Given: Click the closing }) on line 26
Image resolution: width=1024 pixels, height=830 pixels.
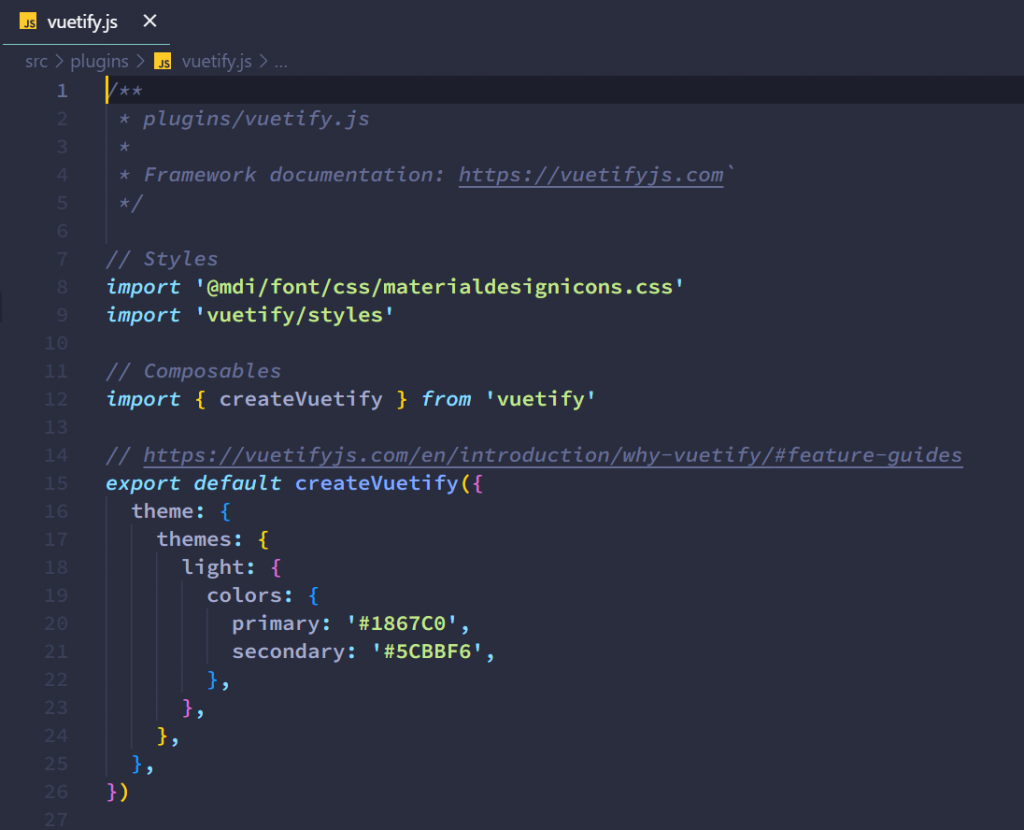Looking at the screenshot, I should [x=118, y=791].
